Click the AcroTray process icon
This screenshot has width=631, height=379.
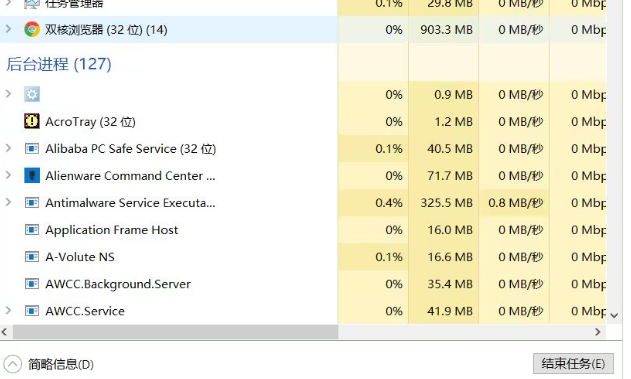tap(32, 121)
